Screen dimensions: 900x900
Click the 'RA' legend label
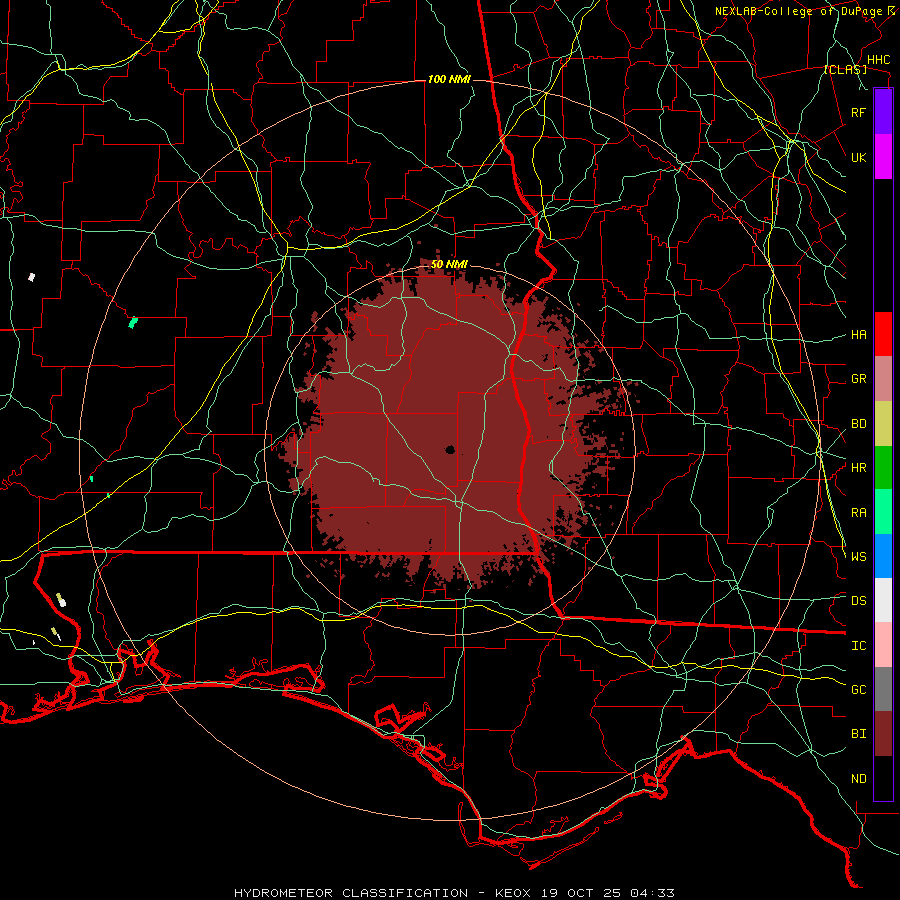click(858, 513)
